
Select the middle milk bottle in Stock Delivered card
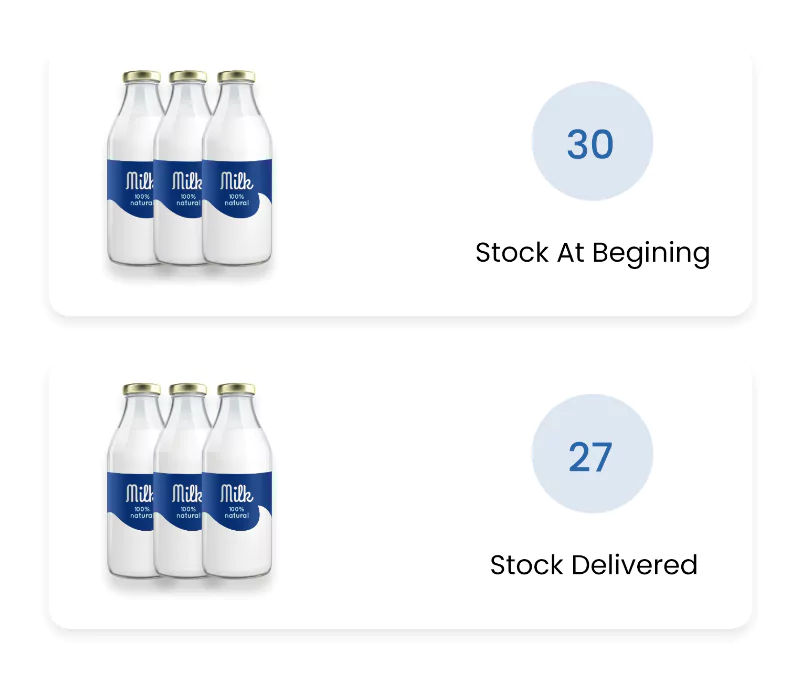(x=182, y=481)
